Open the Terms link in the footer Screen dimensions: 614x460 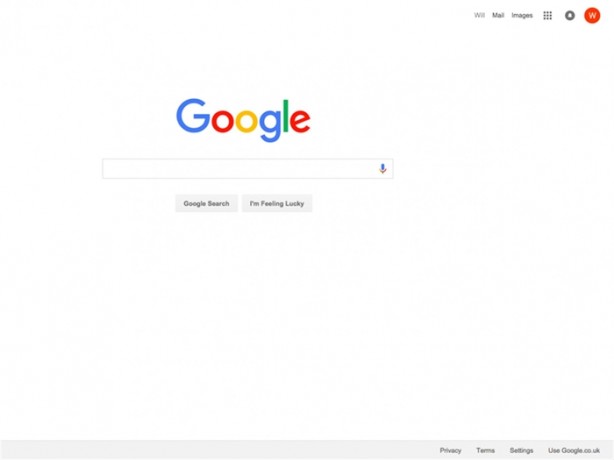(x=486, y=450)
